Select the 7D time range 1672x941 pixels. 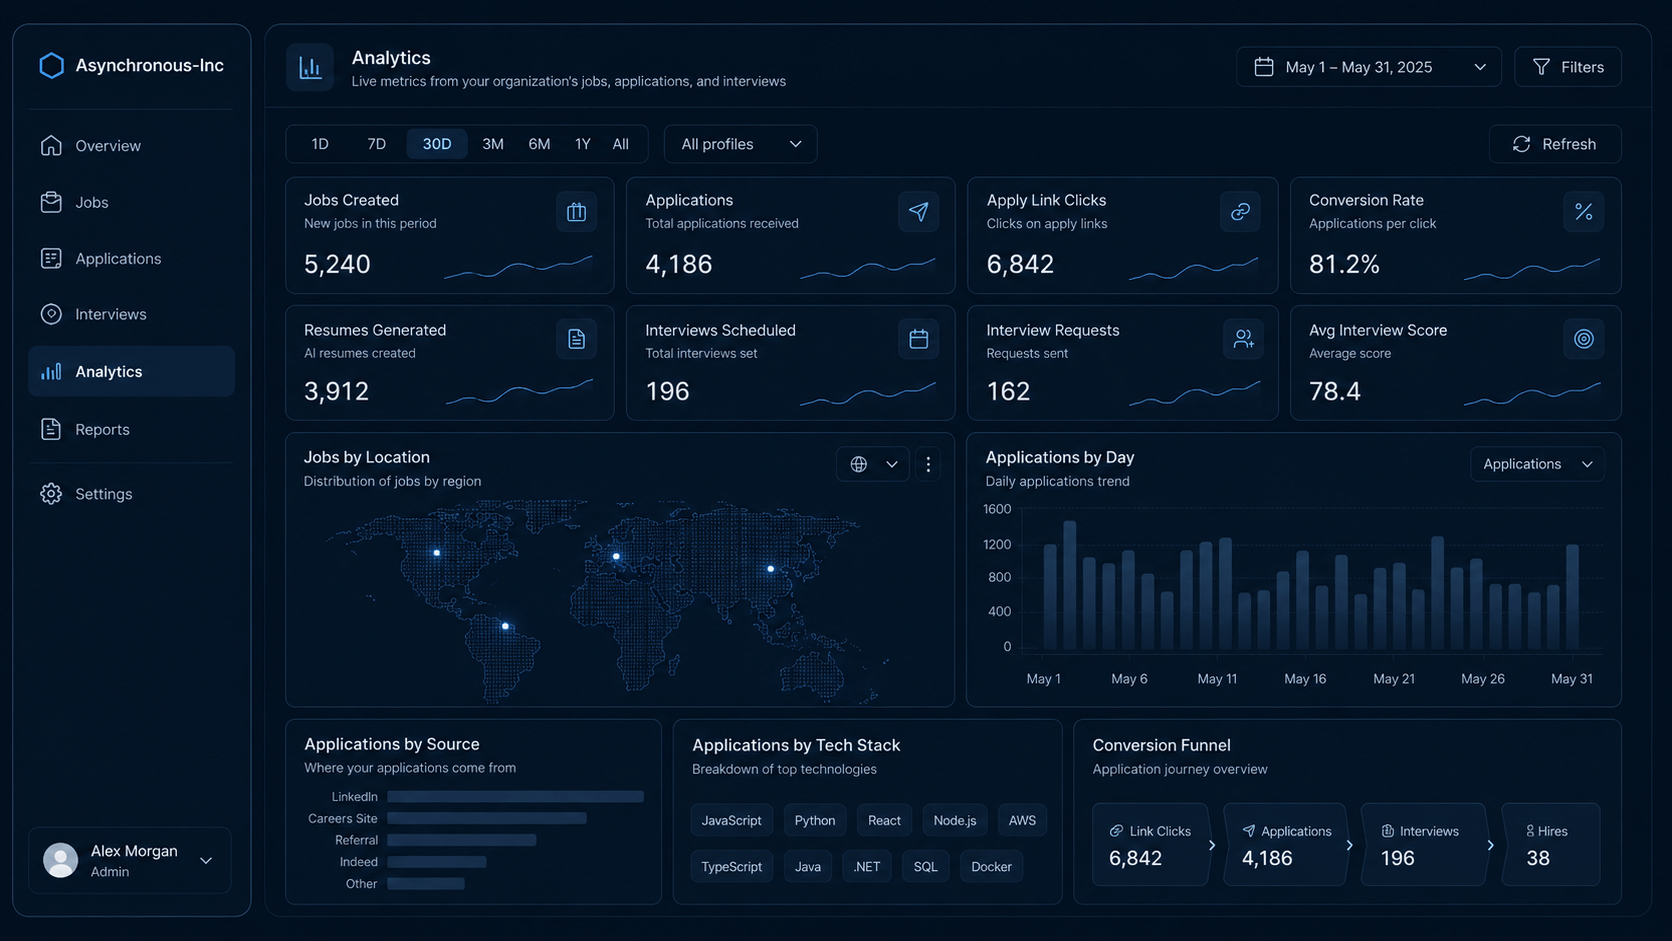coord(376,144)
